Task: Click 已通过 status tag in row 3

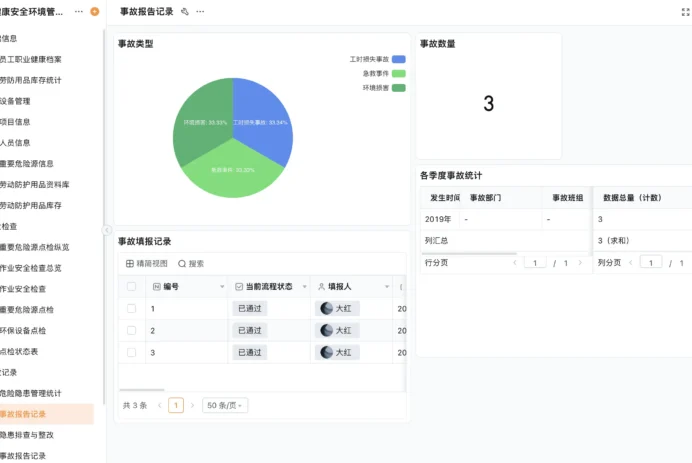Action: click(250, 352)
